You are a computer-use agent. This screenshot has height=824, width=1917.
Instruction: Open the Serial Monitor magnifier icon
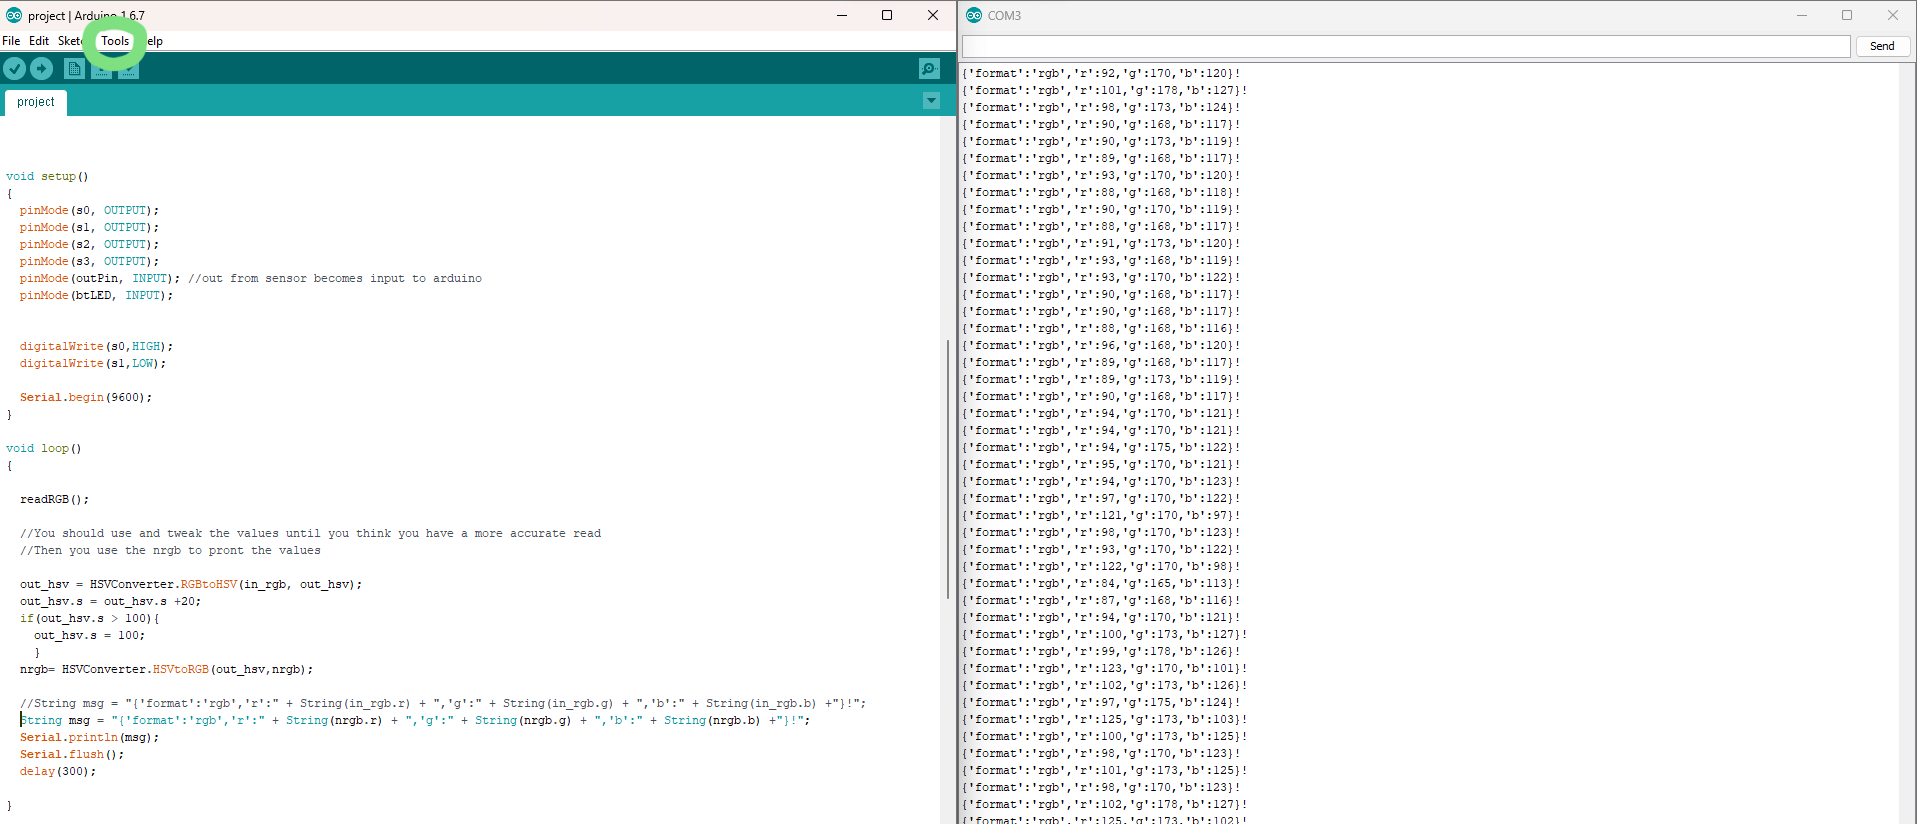[929, 68]
